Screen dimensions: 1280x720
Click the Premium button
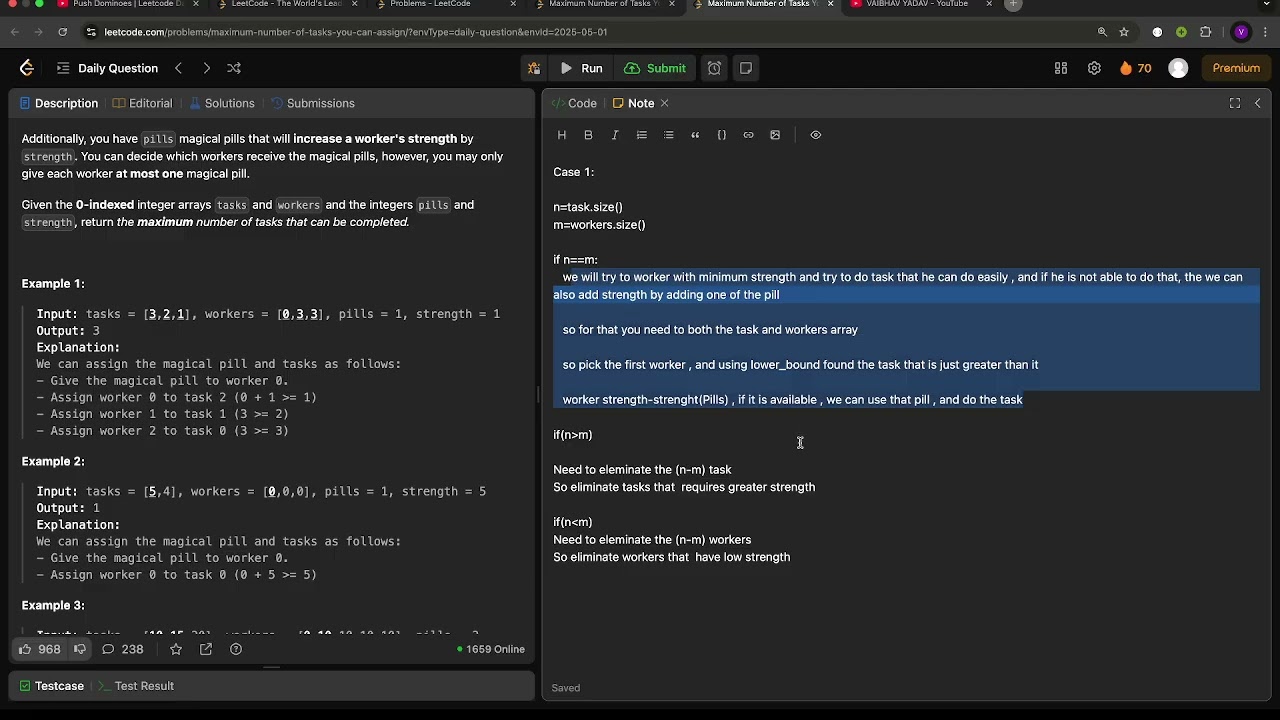point(1236,68)
